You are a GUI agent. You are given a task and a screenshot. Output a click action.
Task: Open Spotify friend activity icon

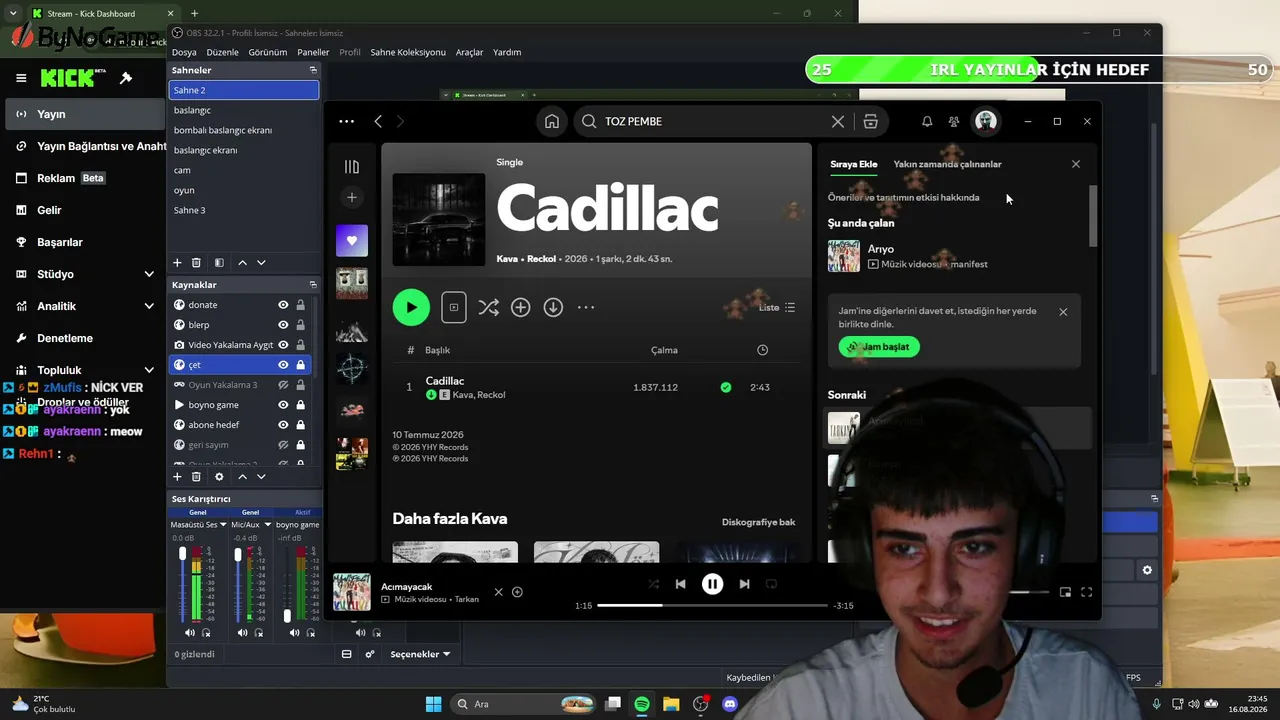pos(954,121)
